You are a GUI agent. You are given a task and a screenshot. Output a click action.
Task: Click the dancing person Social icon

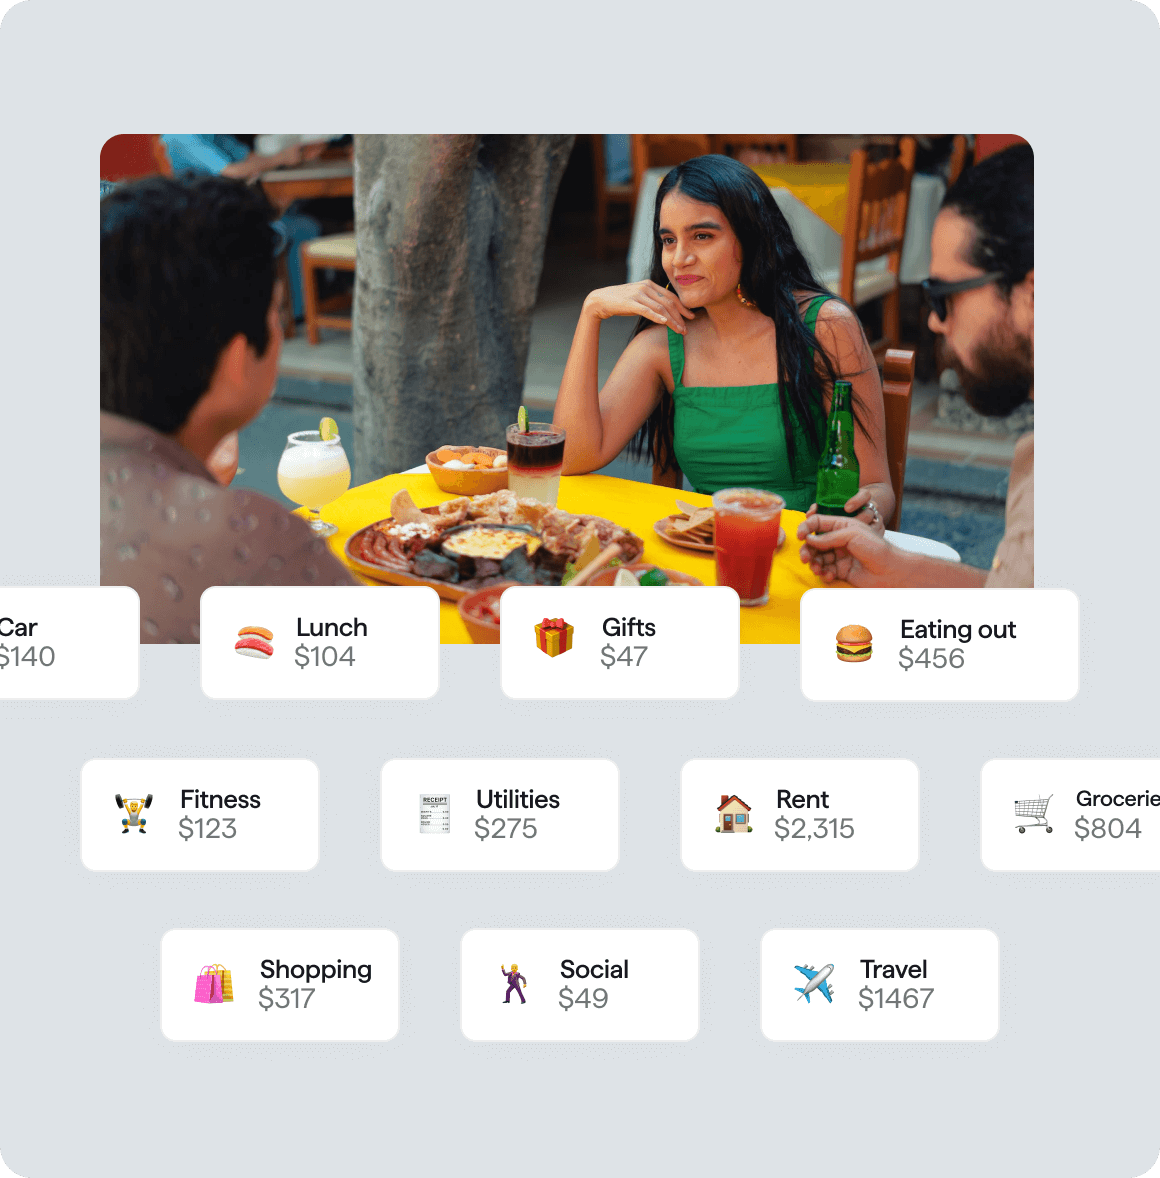(514, 983)
